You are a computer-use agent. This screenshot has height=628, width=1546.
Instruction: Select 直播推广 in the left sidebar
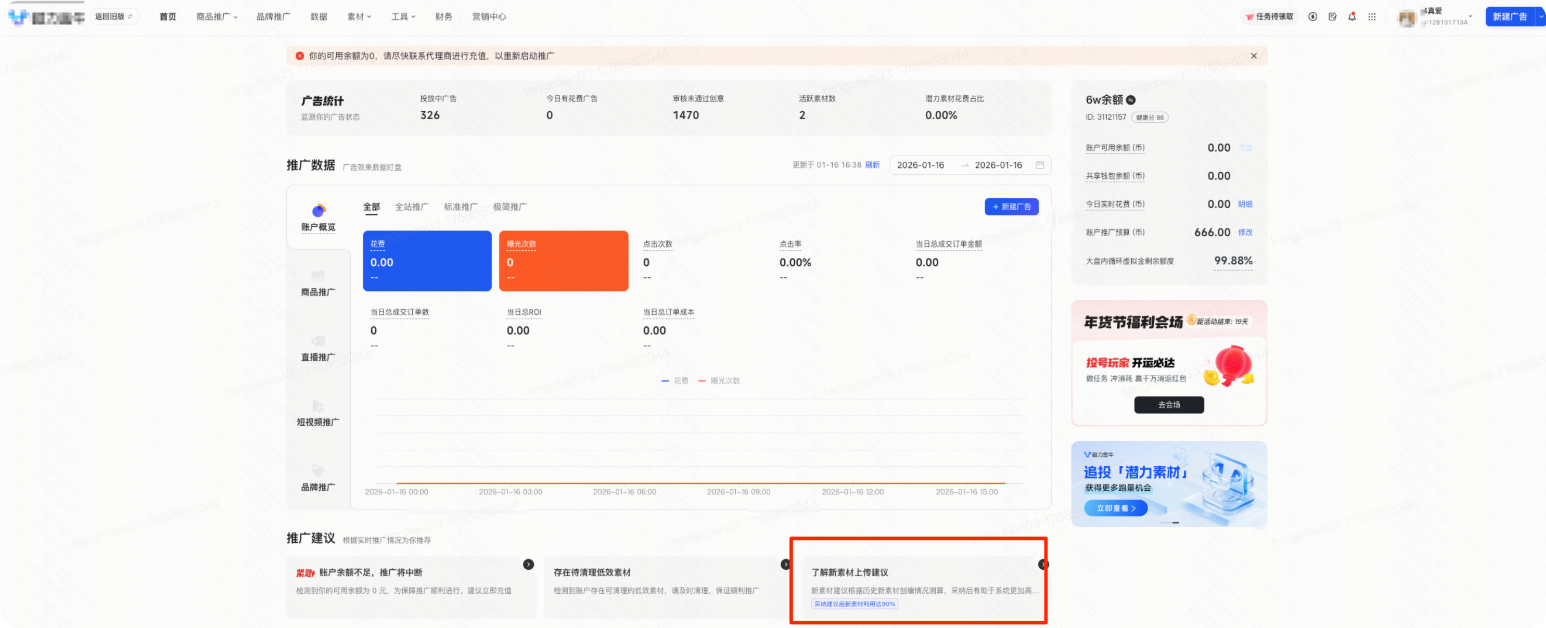pyautogui.click(x=318, y=355)
